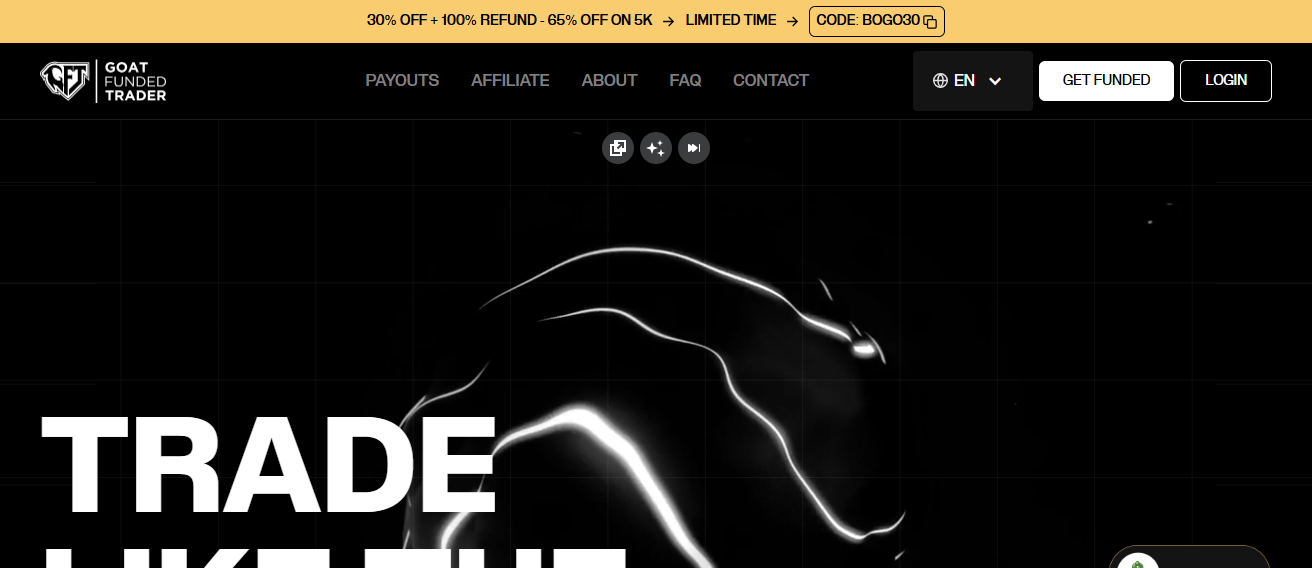Click the pop-out window overlay icon

618,148
